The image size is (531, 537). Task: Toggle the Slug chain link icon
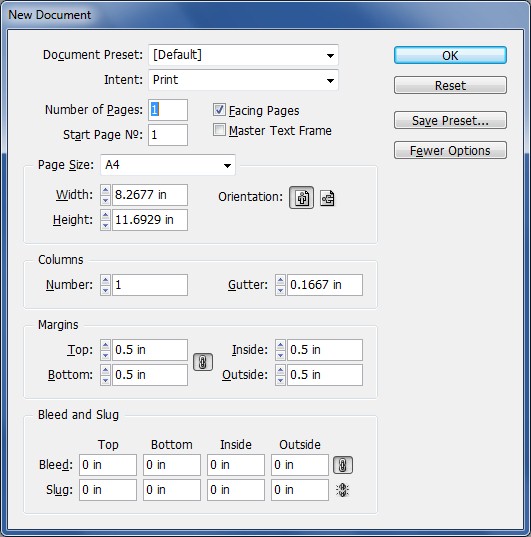pos(343,490)
